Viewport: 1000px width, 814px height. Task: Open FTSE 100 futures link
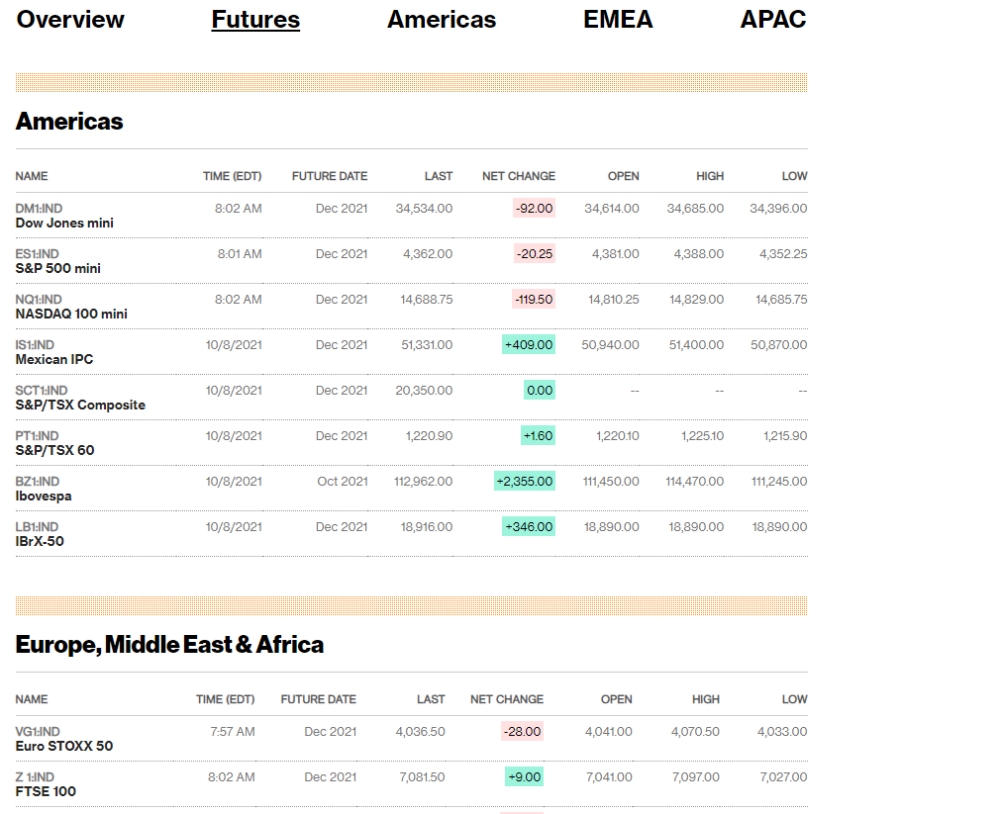pos(46,792)
